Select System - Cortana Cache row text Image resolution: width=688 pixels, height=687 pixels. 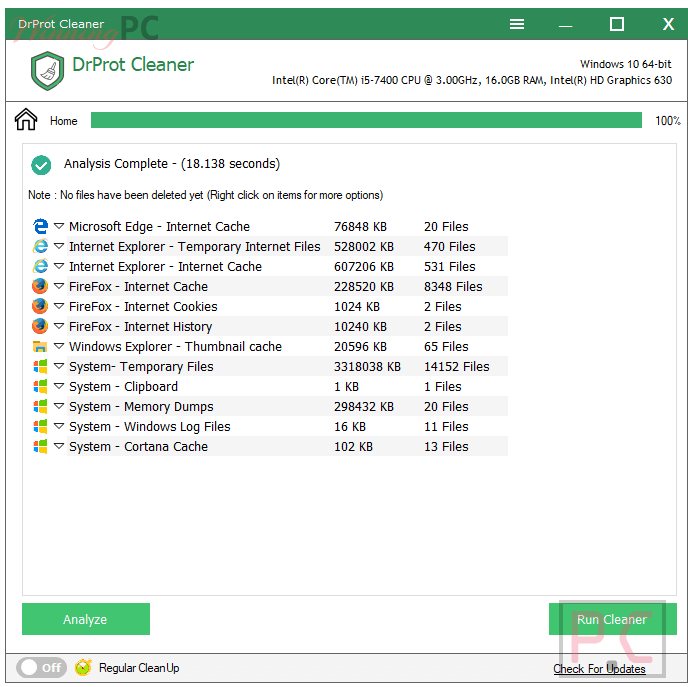point(138,447)
